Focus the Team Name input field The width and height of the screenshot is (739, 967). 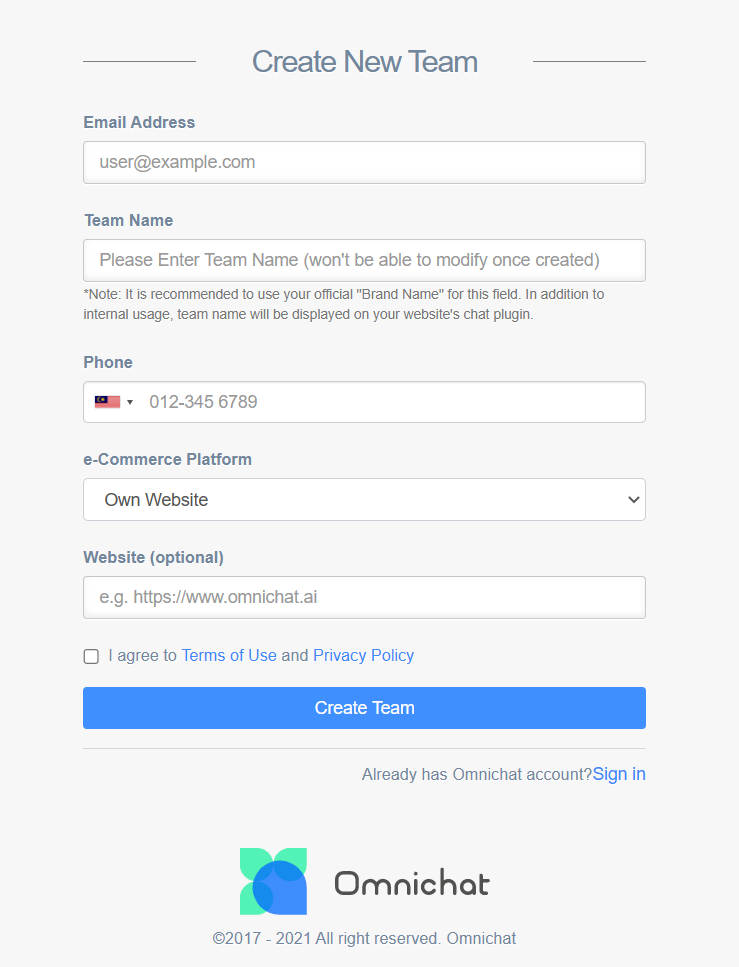tap(365, 260)
